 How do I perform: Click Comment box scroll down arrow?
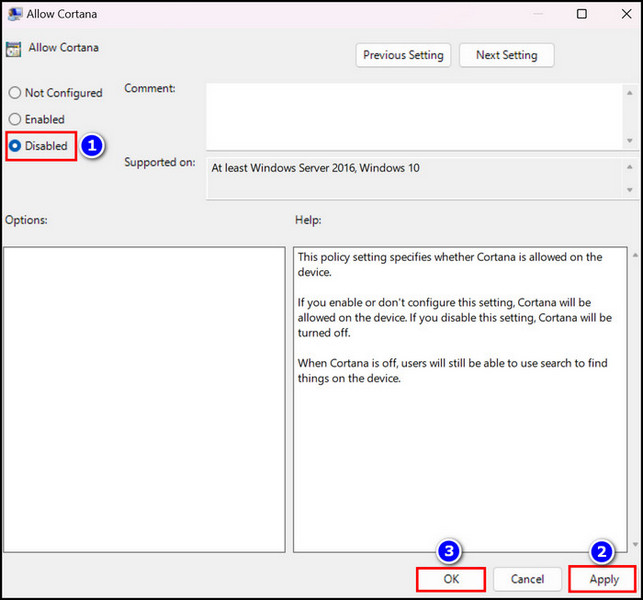coord(629,141)
